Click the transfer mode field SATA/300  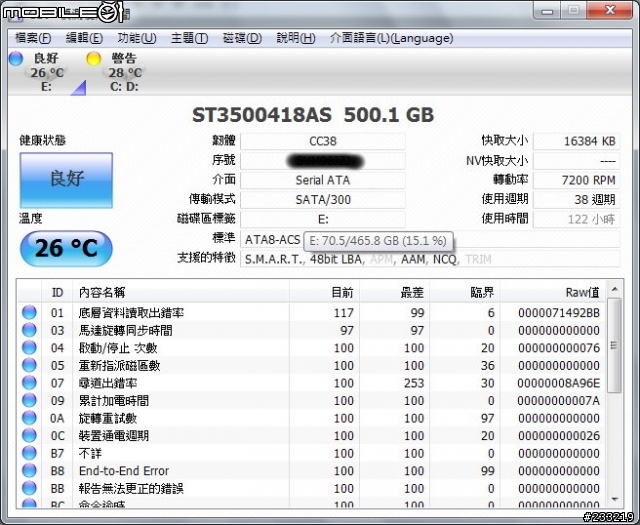[x=323, y=200]
